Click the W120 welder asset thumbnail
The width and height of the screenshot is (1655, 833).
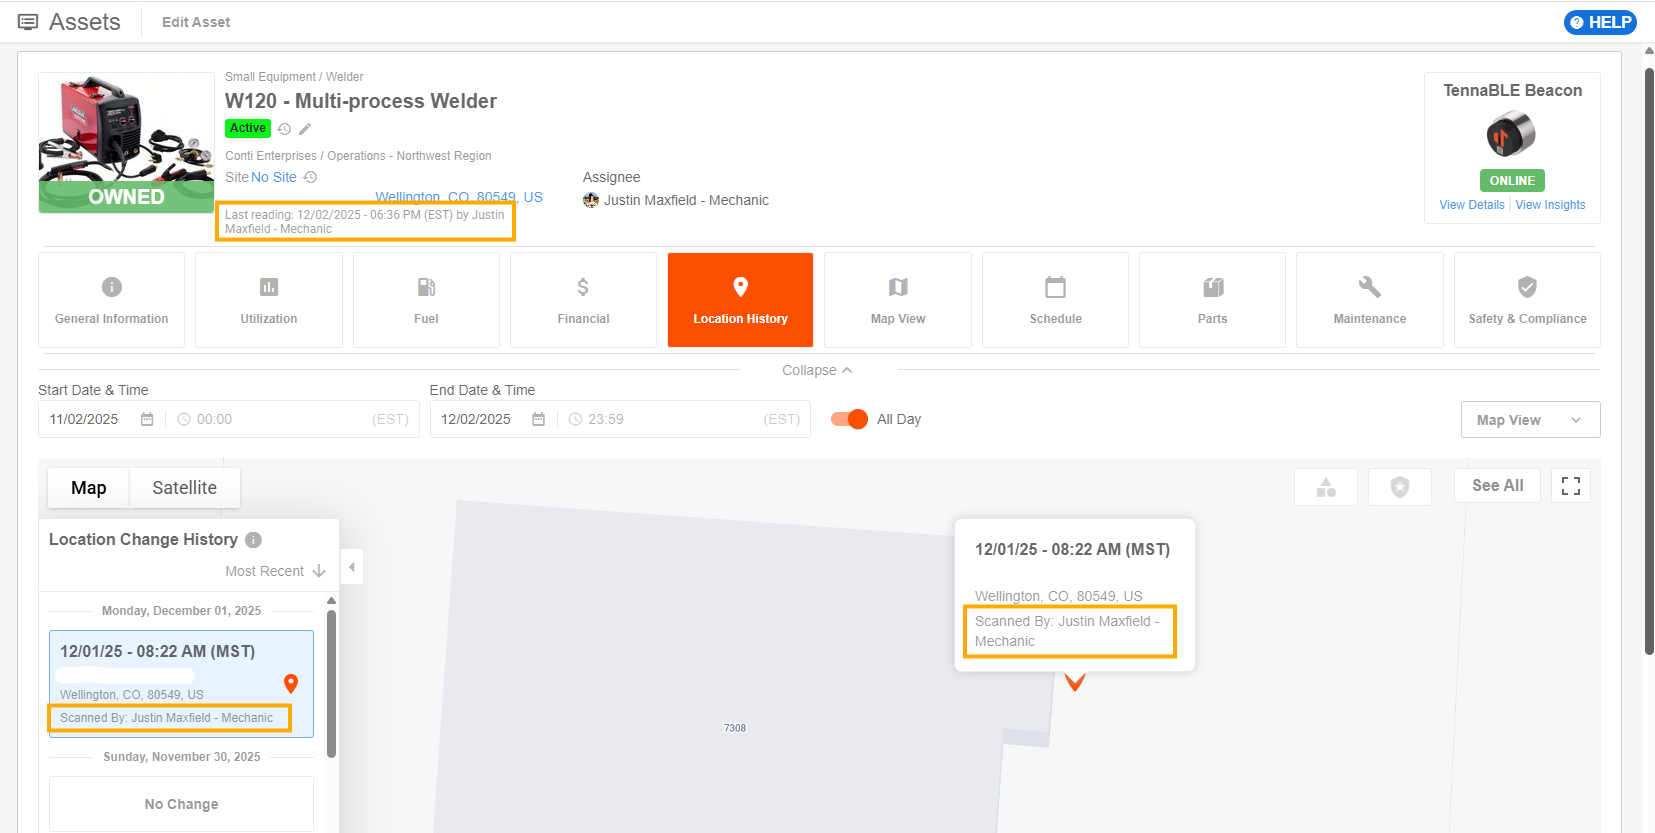[126, 142]
